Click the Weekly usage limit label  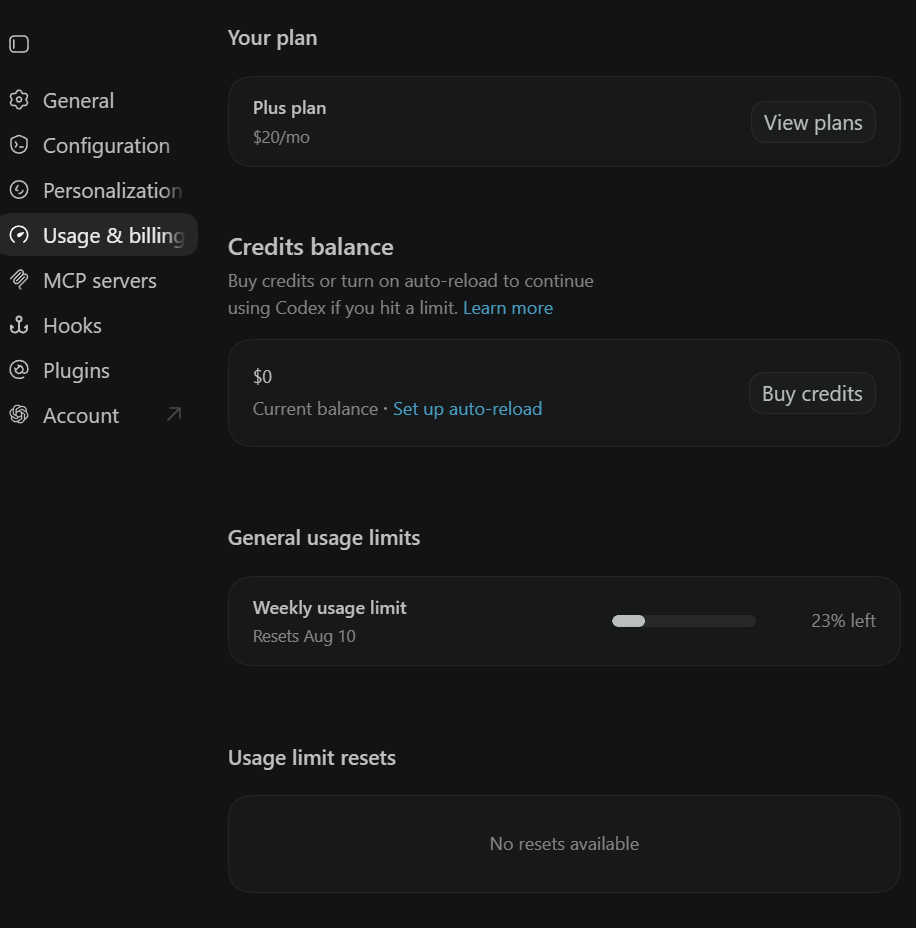(x=330, y=608)
